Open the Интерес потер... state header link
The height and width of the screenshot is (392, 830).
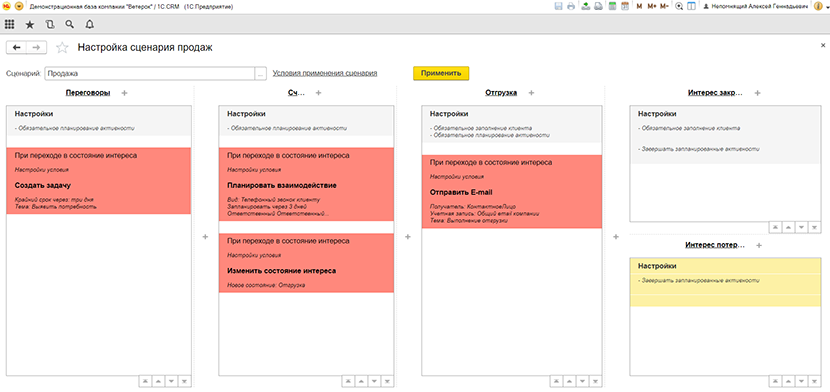click(x=715, y=245)
